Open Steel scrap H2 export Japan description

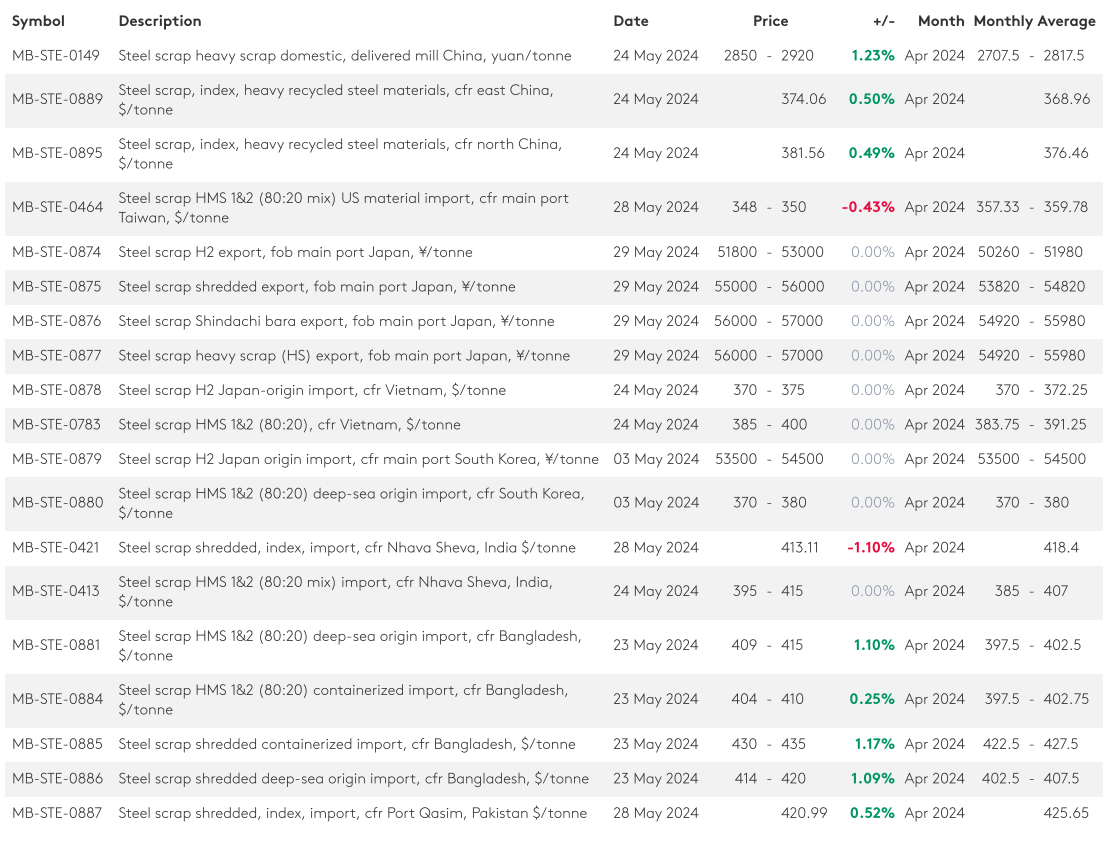pos(295,252)
